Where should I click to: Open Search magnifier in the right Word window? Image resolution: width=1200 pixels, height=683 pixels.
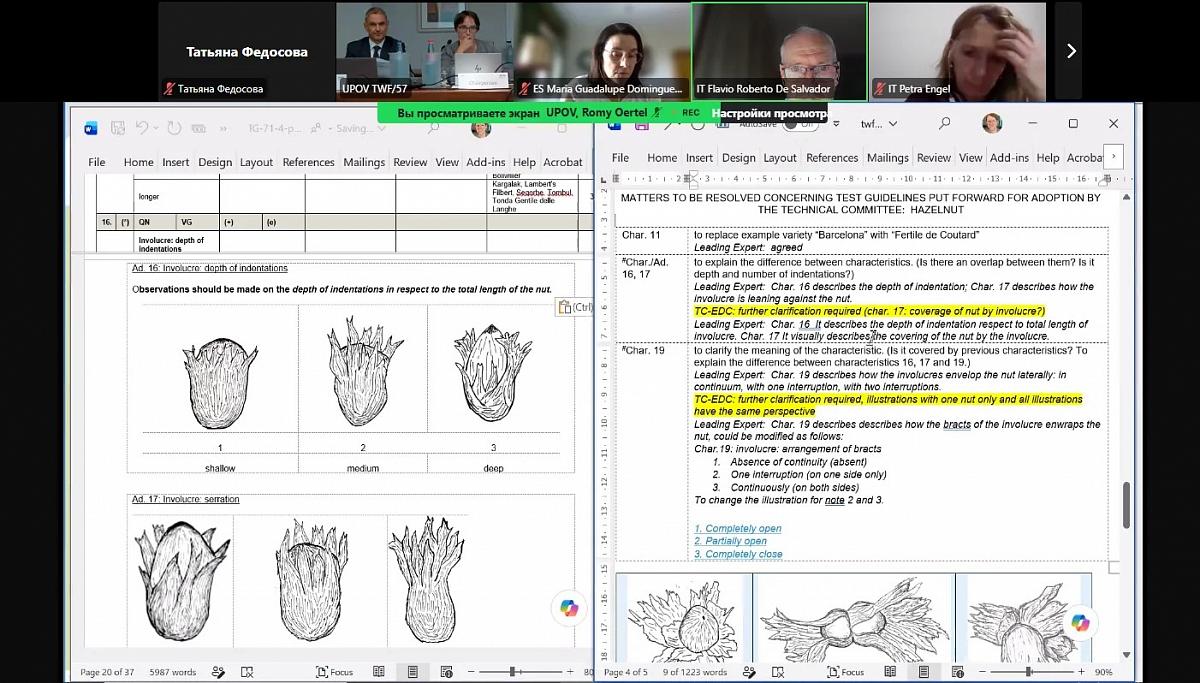(x=944, y=123)
